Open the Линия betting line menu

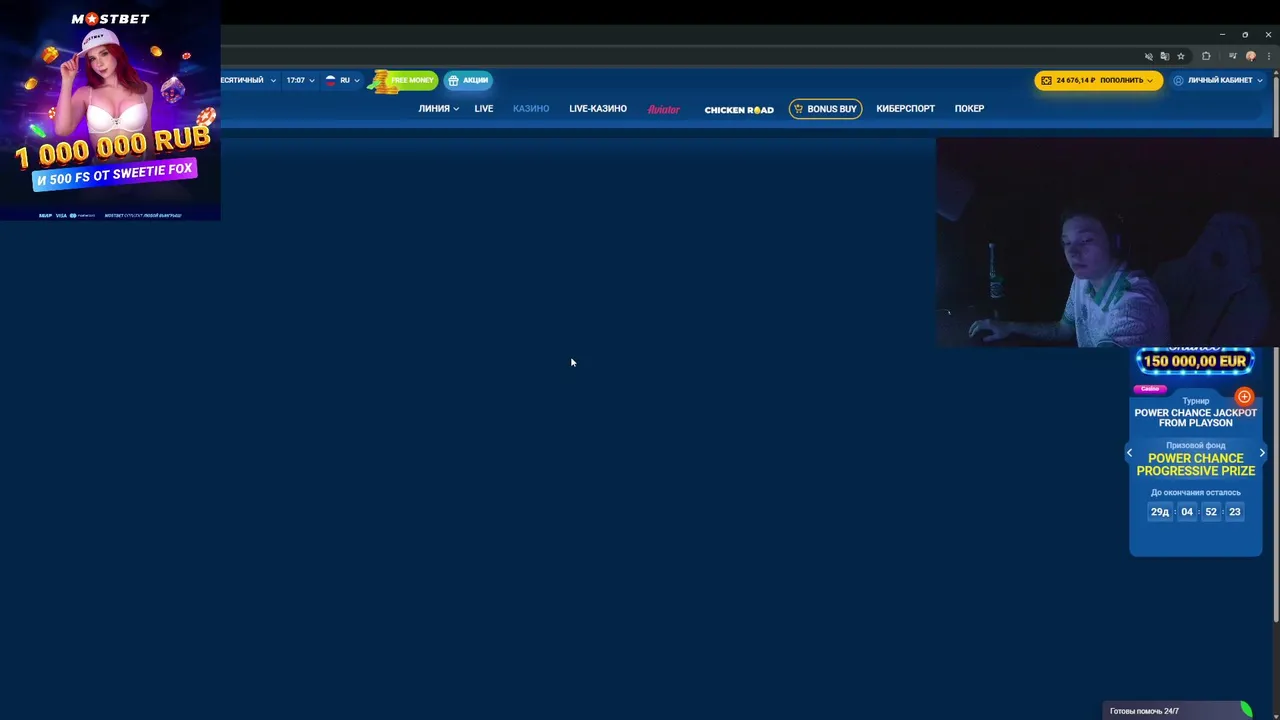438,109
